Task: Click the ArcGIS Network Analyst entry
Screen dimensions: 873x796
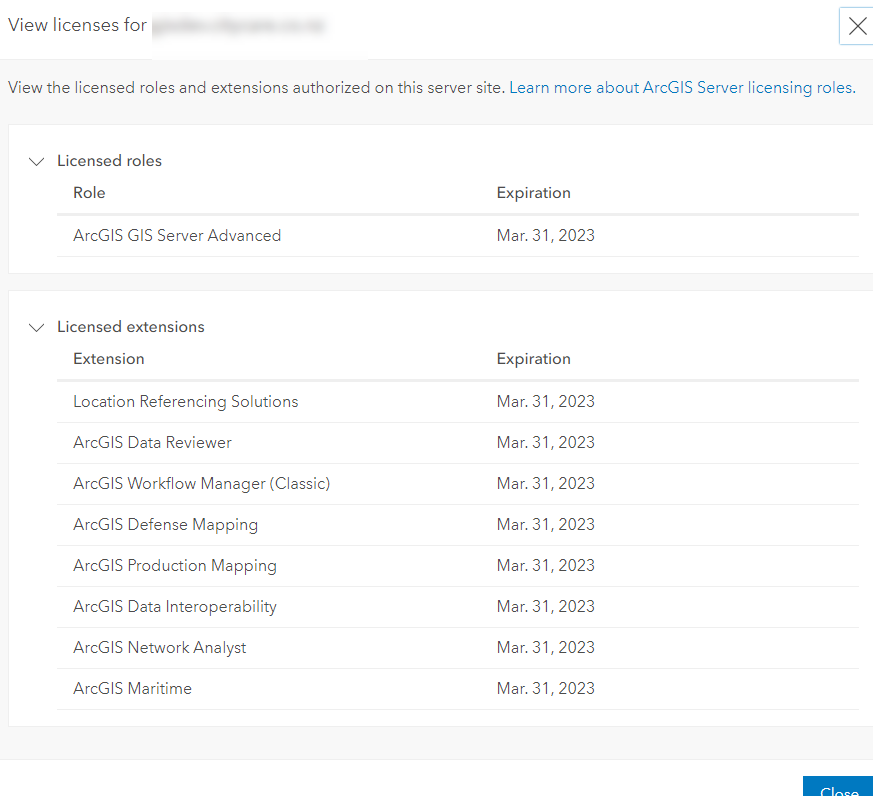Action: 160,648
